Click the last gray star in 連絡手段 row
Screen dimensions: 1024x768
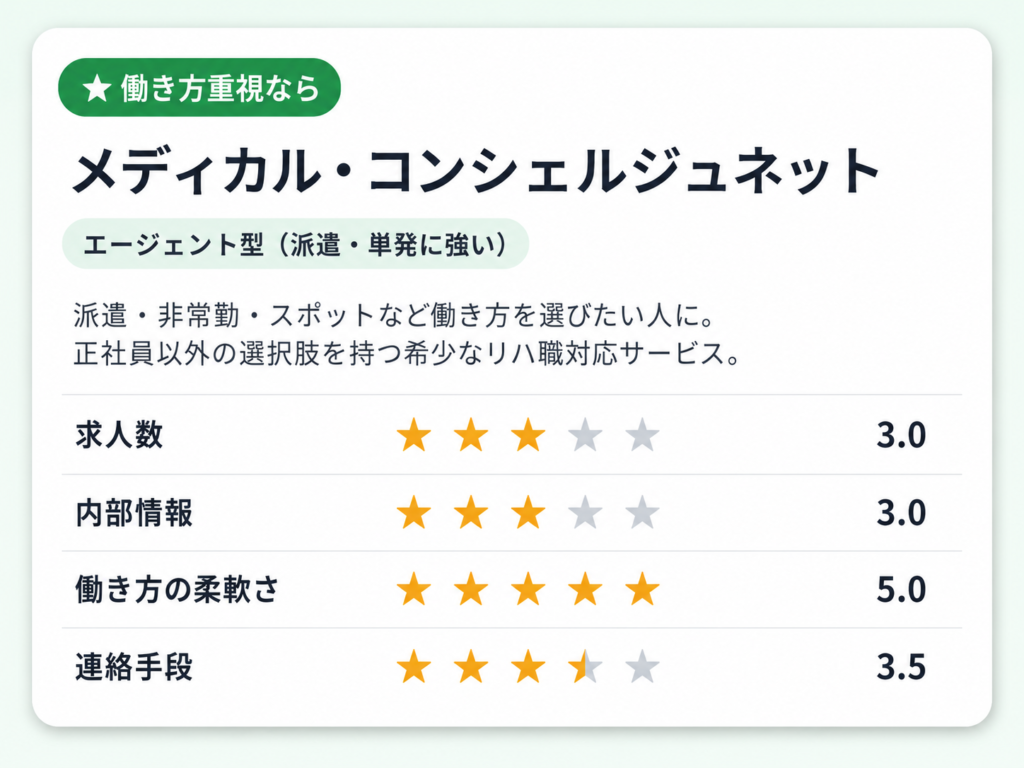(x=642, y=667)
